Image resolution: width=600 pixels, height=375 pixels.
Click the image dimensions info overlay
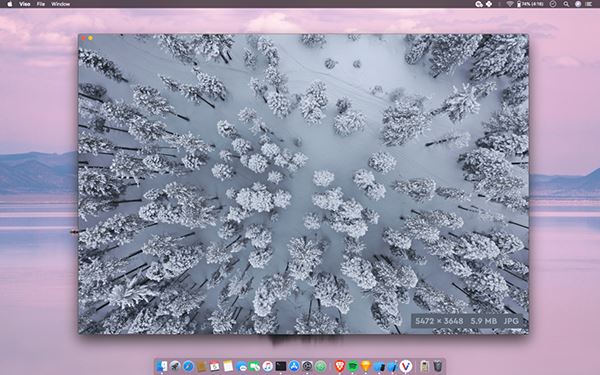[467, 321]
